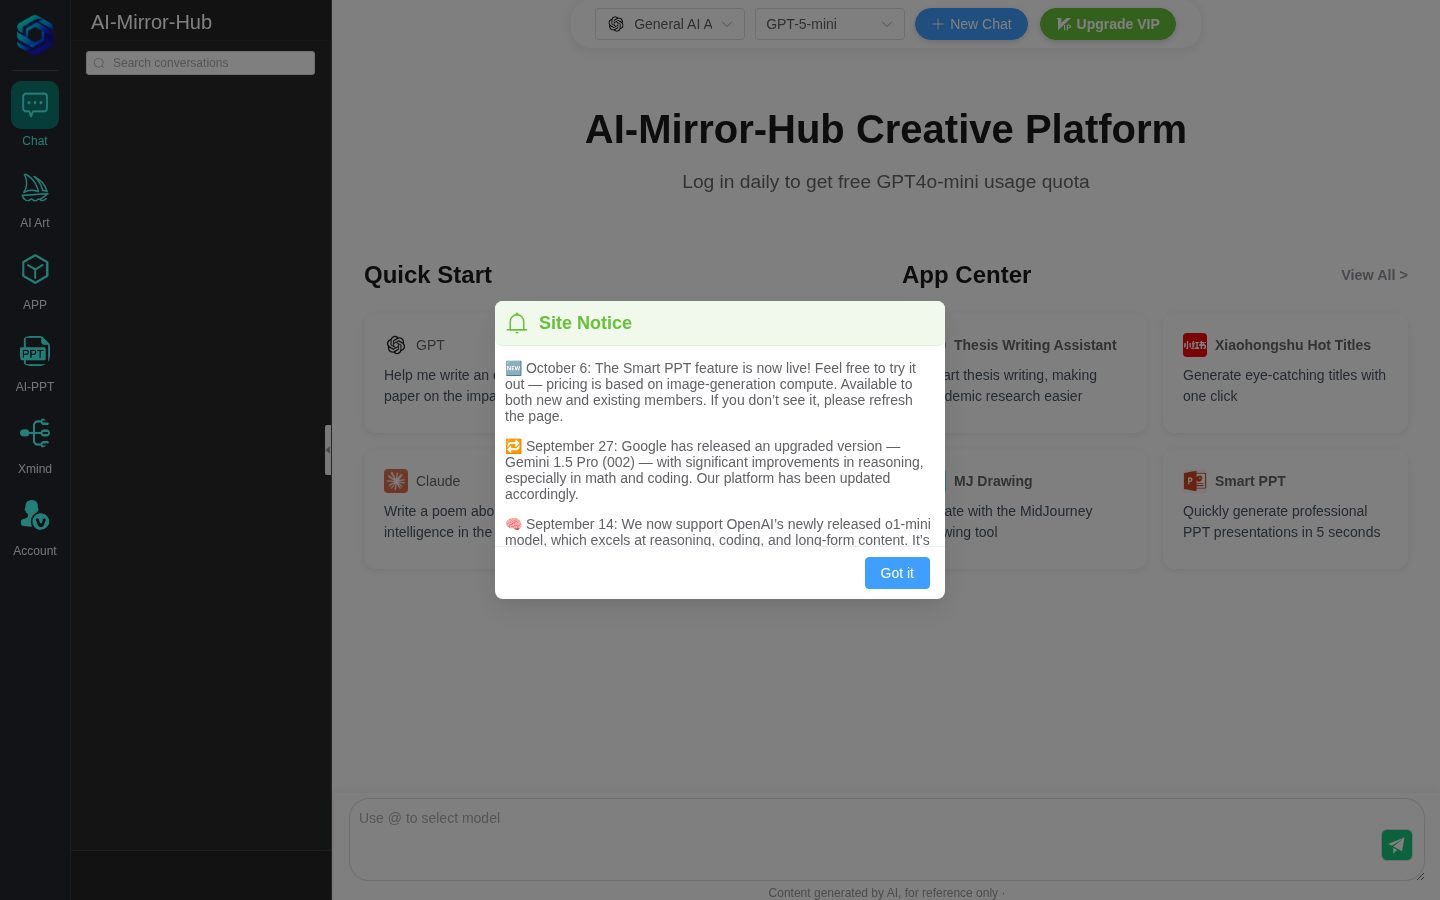Focus the Search conversations field

(x=200, y=63)
